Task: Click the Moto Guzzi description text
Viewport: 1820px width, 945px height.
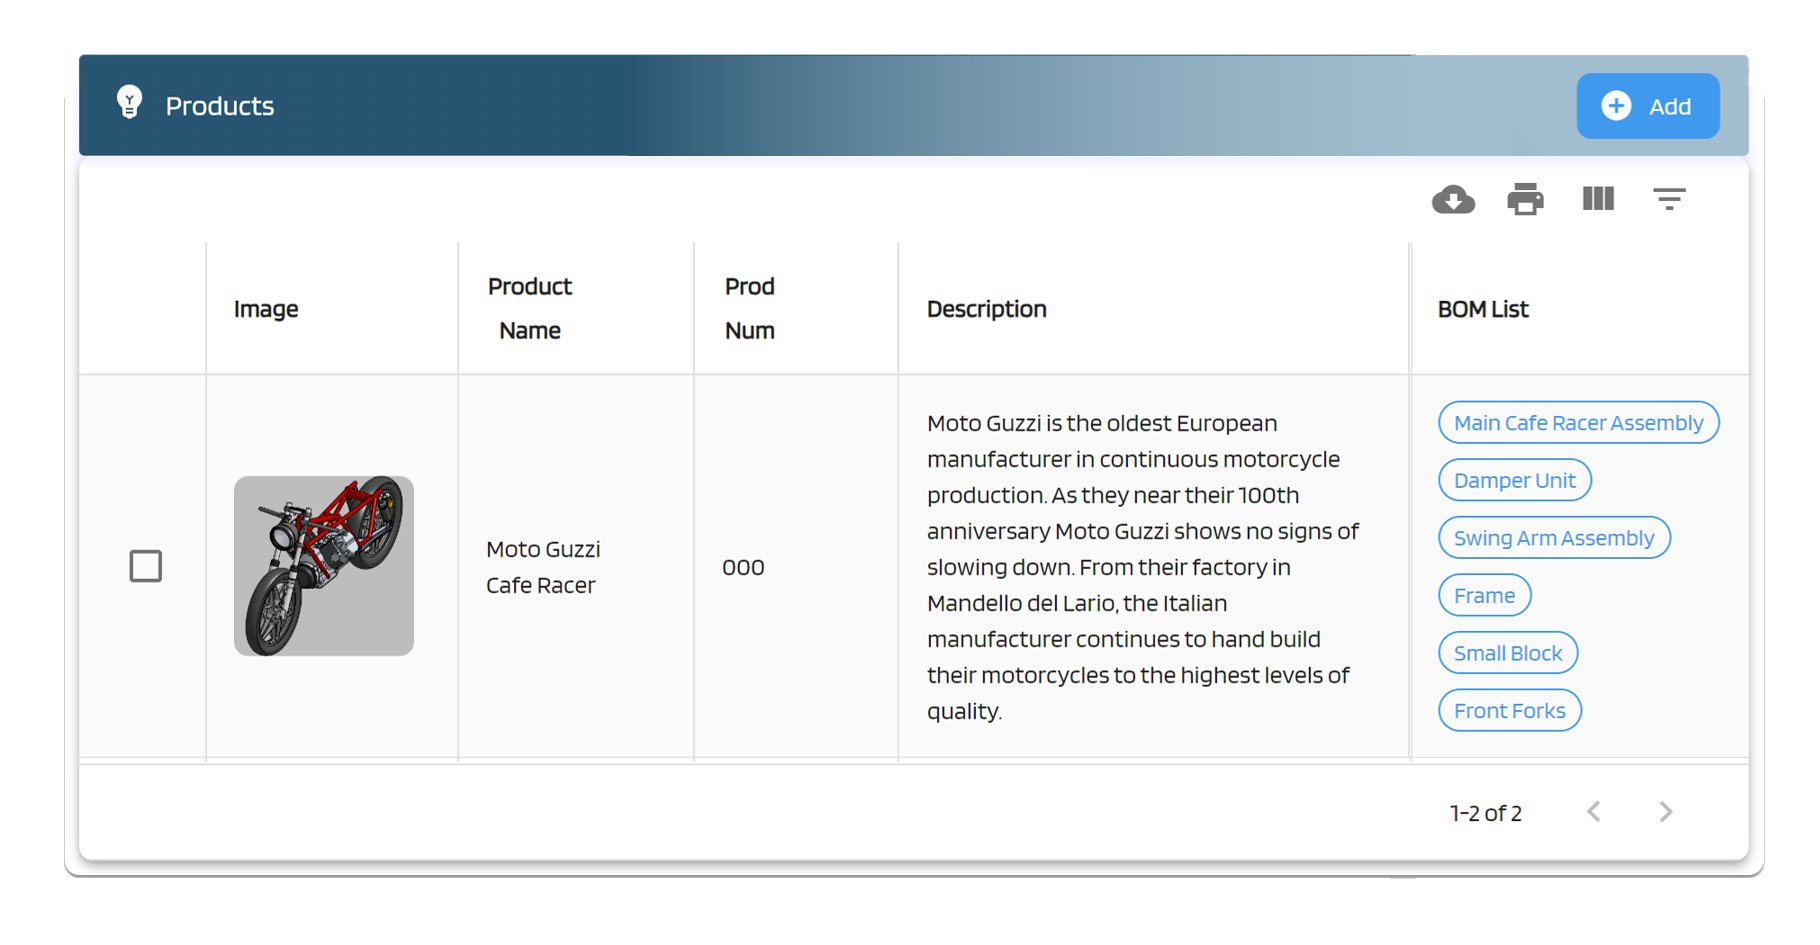Action: [1142, 567]
